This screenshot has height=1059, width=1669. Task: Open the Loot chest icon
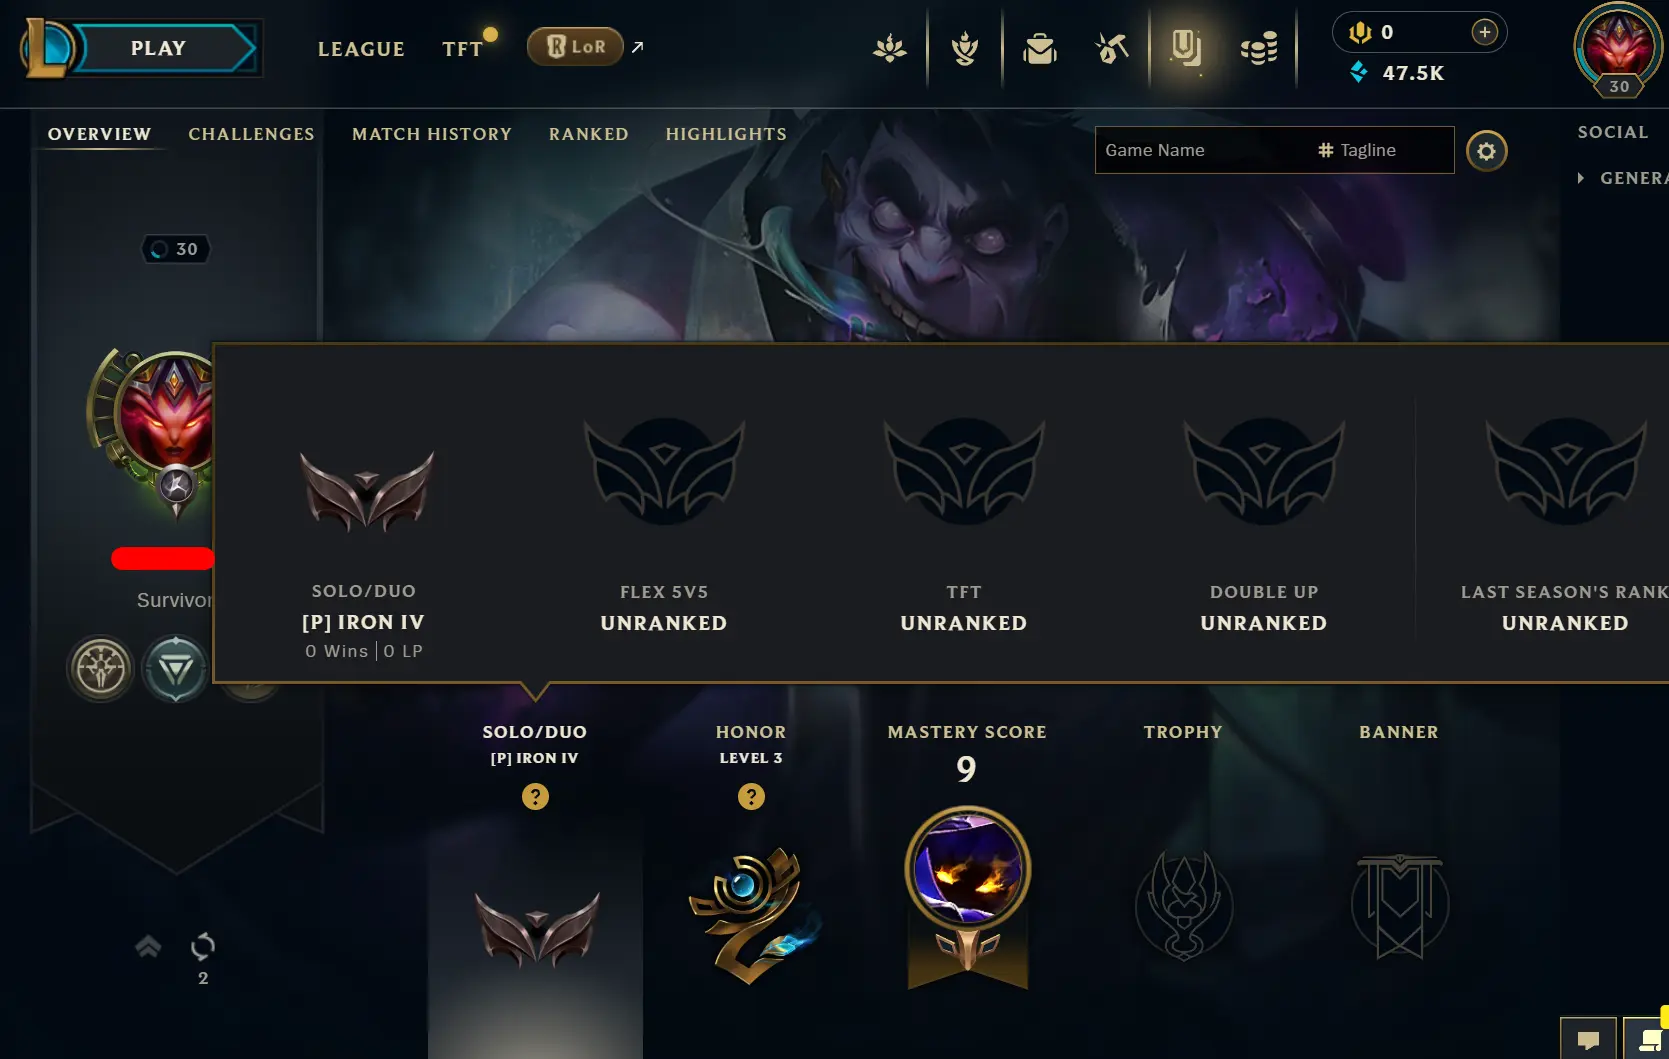click(x=1040, y=48)
